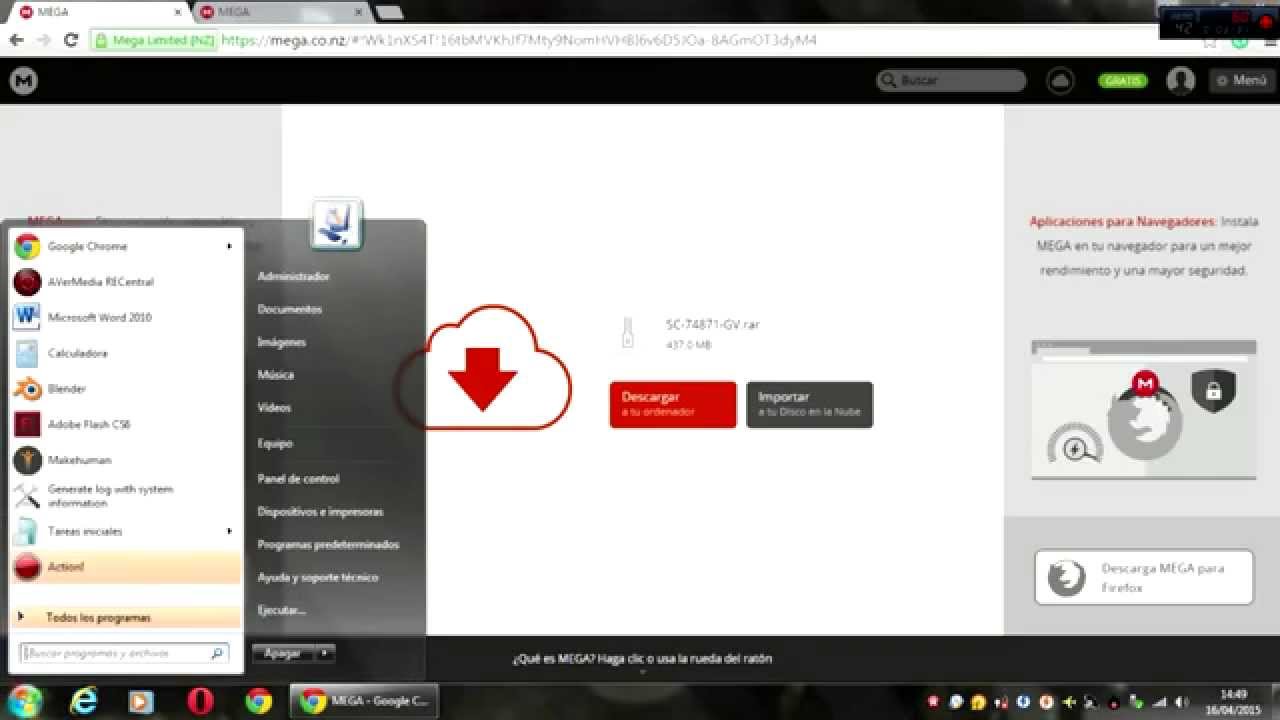Viewport: 1280px width, 720px height.
Task: Click the MEGA Buscar search field
Action: point(952,81)
